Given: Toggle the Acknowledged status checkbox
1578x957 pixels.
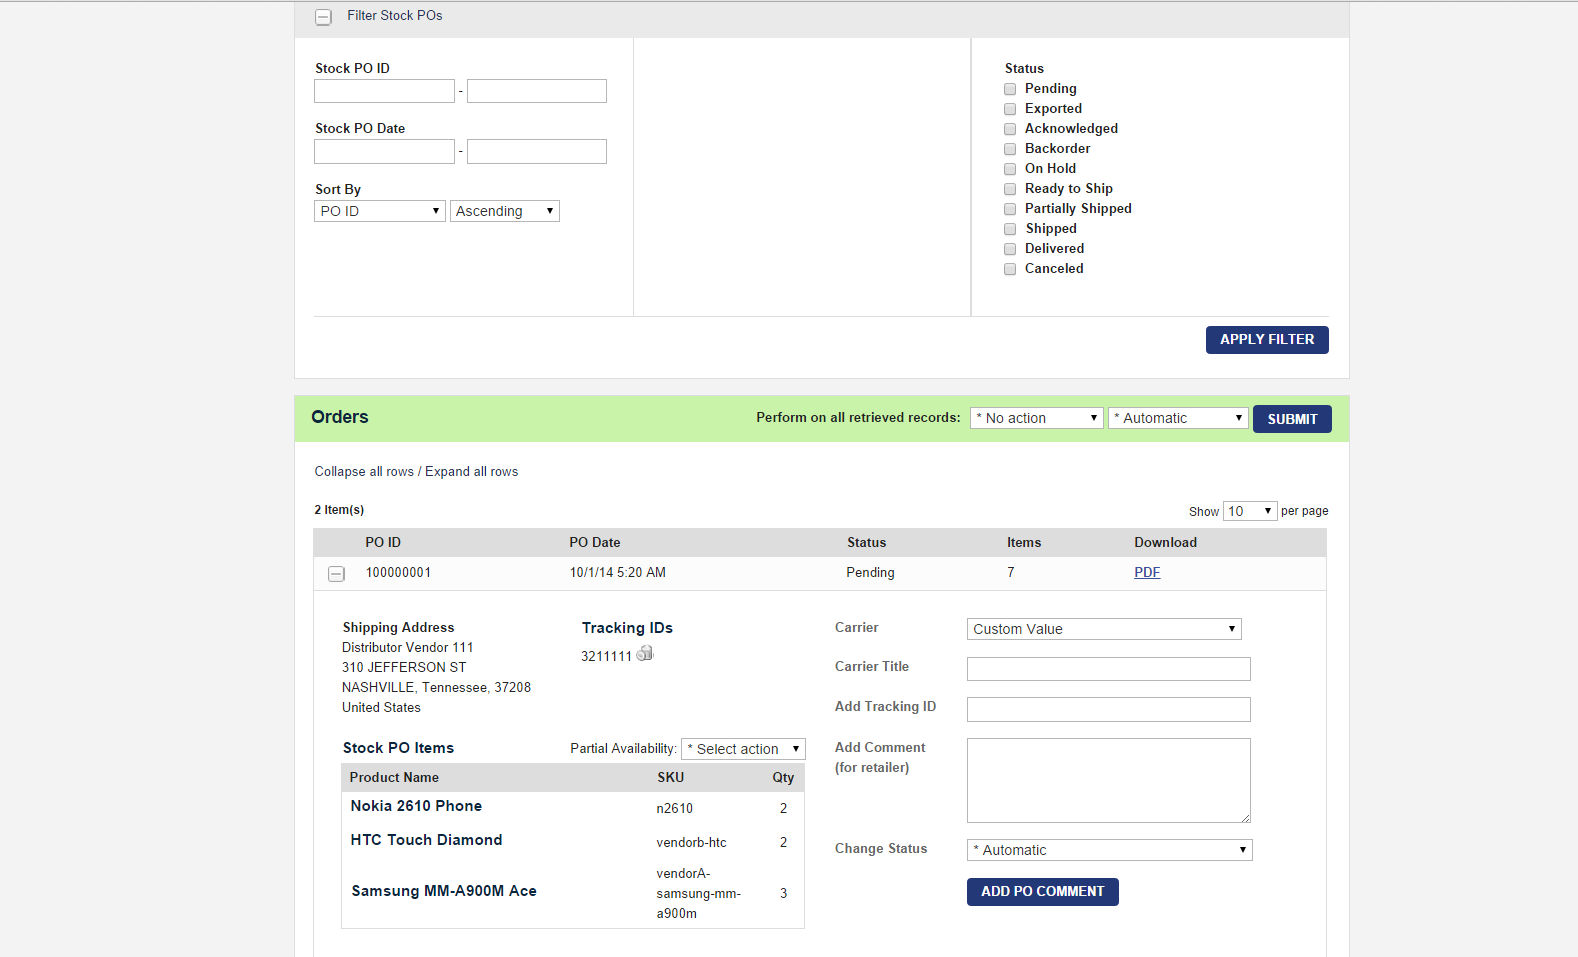Looking at the screenshot, I should coord(1010,129).
